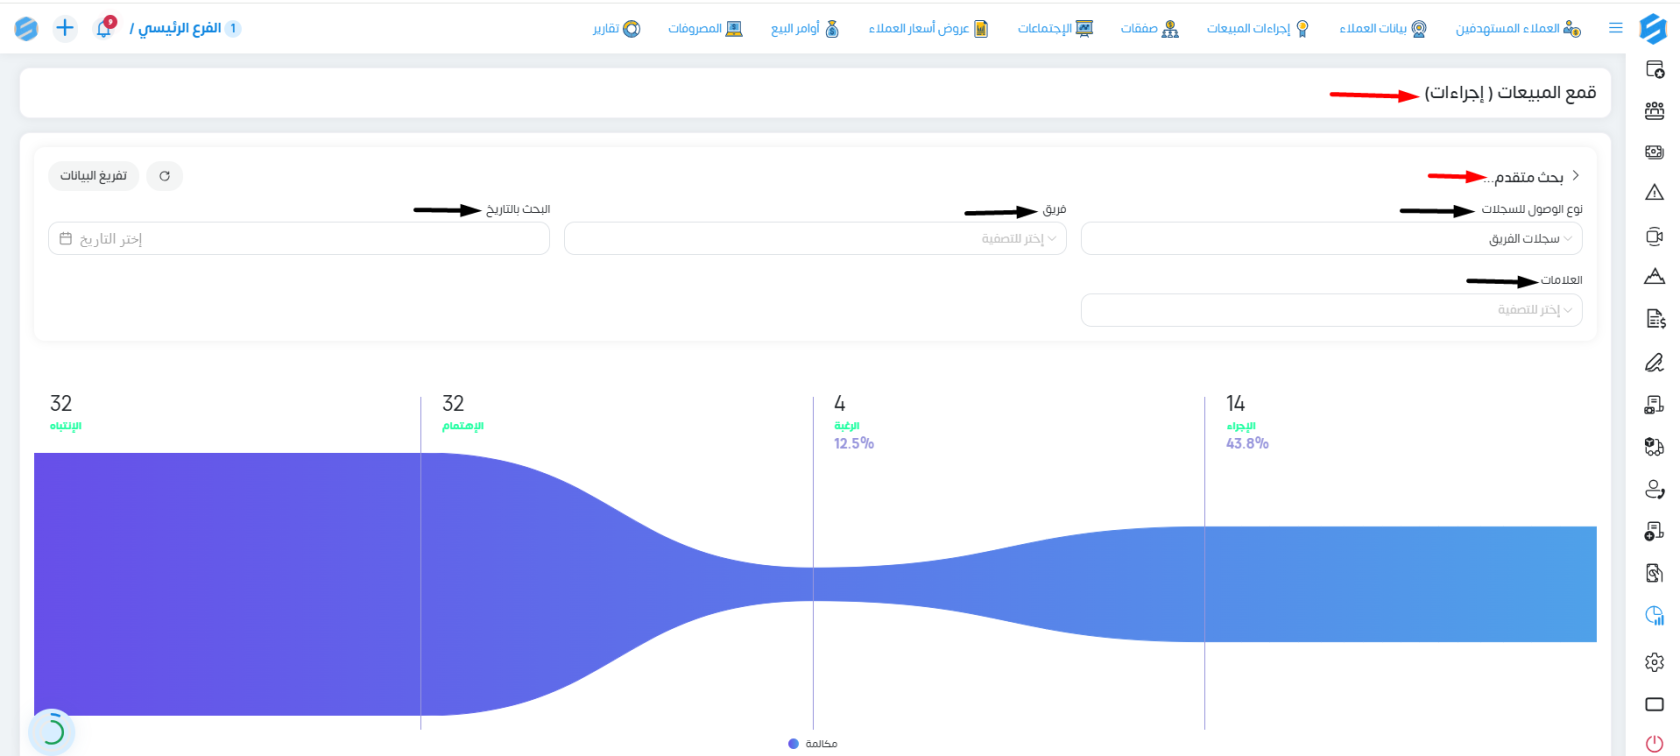Open the تقارير menu item
The width and height of the screenshot is (1680, 756).
[616, 29]
